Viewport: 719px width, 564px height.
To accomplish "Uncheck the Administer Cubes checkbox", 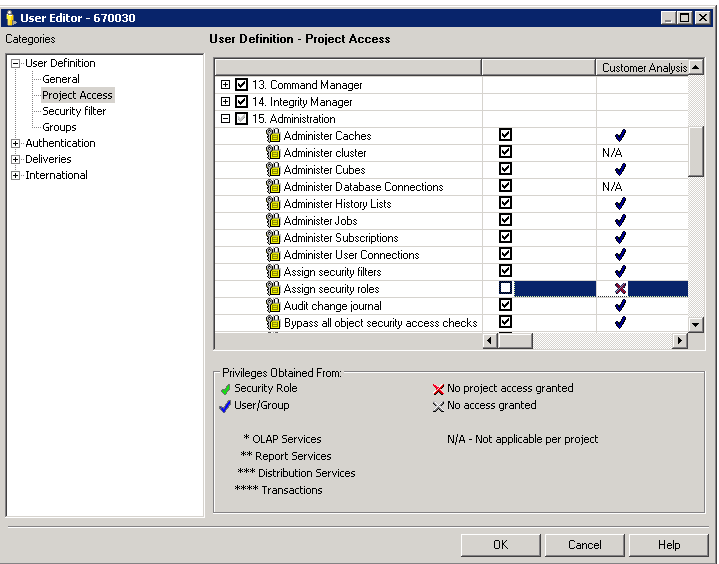I will point(505,169).
